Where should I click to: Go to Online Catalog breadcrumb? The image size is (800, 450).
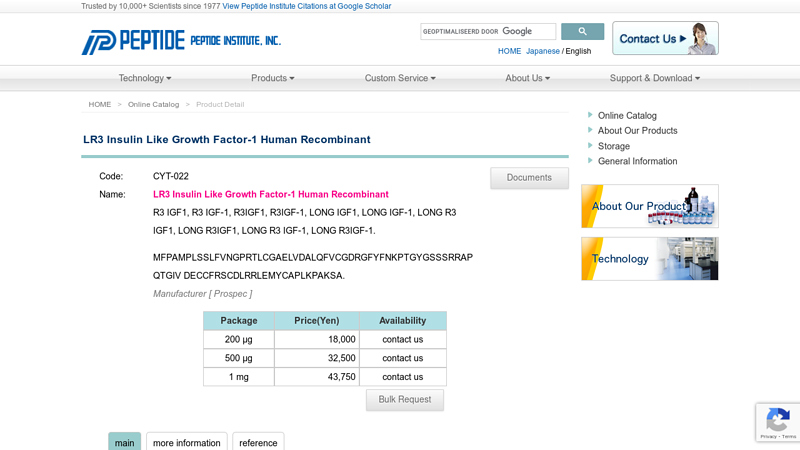point(153,104)
